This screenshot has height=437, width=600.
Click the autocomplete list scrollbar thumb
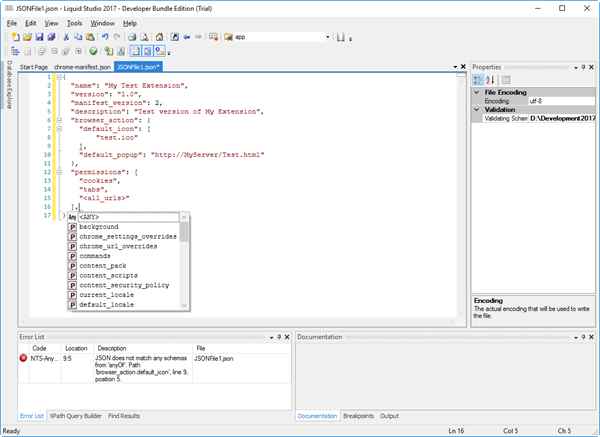tap(184, 232)
